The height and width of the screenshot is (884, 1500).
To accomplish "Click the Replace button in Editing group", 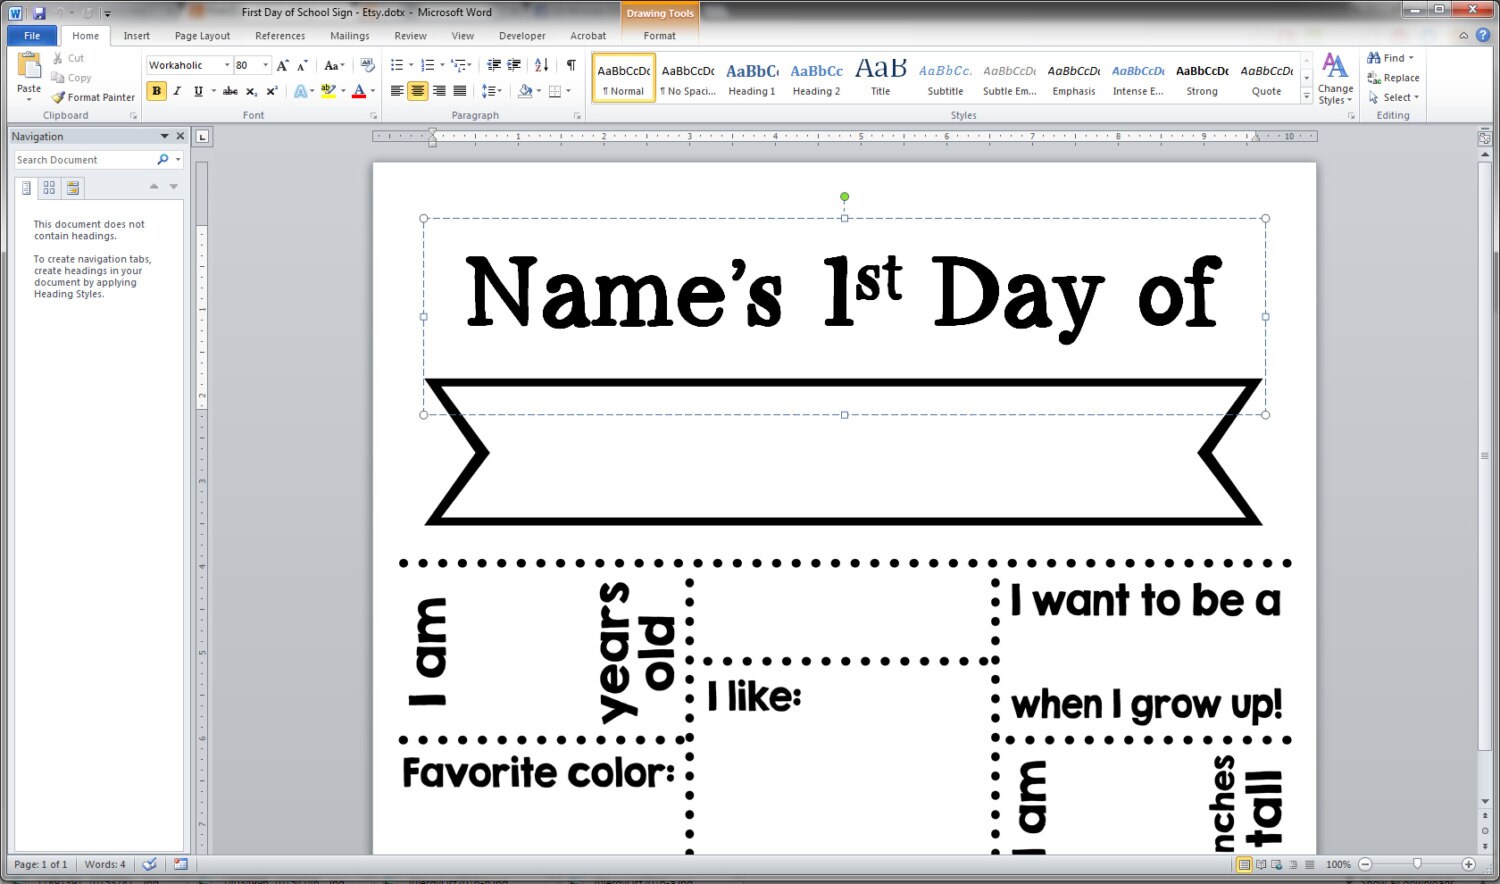I will point(1394,77).
